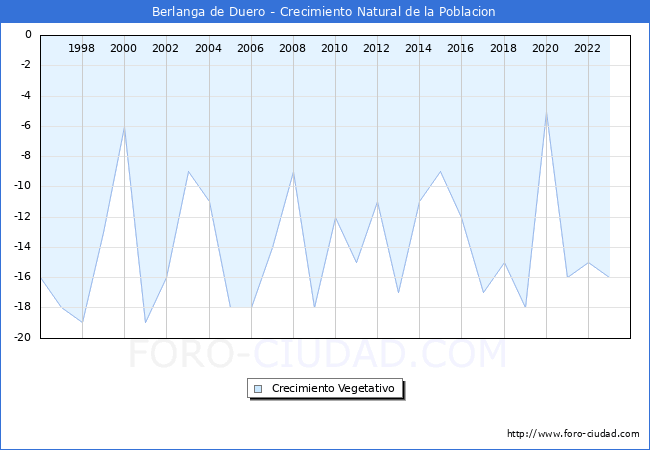Click the -6 value on the y-axis
This screenshot has height=450, width=650.
pos(26,126)
